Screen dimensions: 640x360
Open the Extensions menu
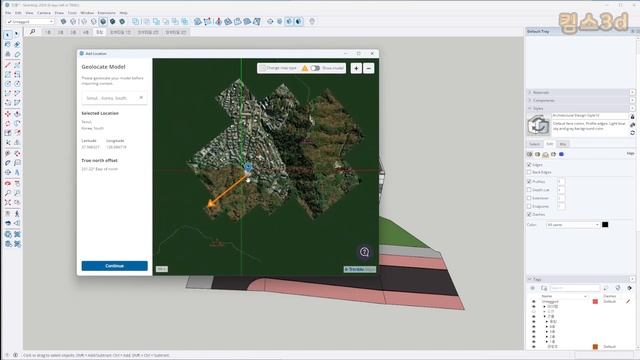click(106, 13)
